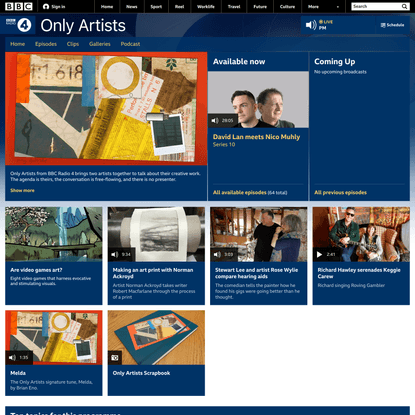Image resolution: width=415 pixels, height=415 pixels.
Task: Open the Melda clip title
Action: (x=18, y=373)
